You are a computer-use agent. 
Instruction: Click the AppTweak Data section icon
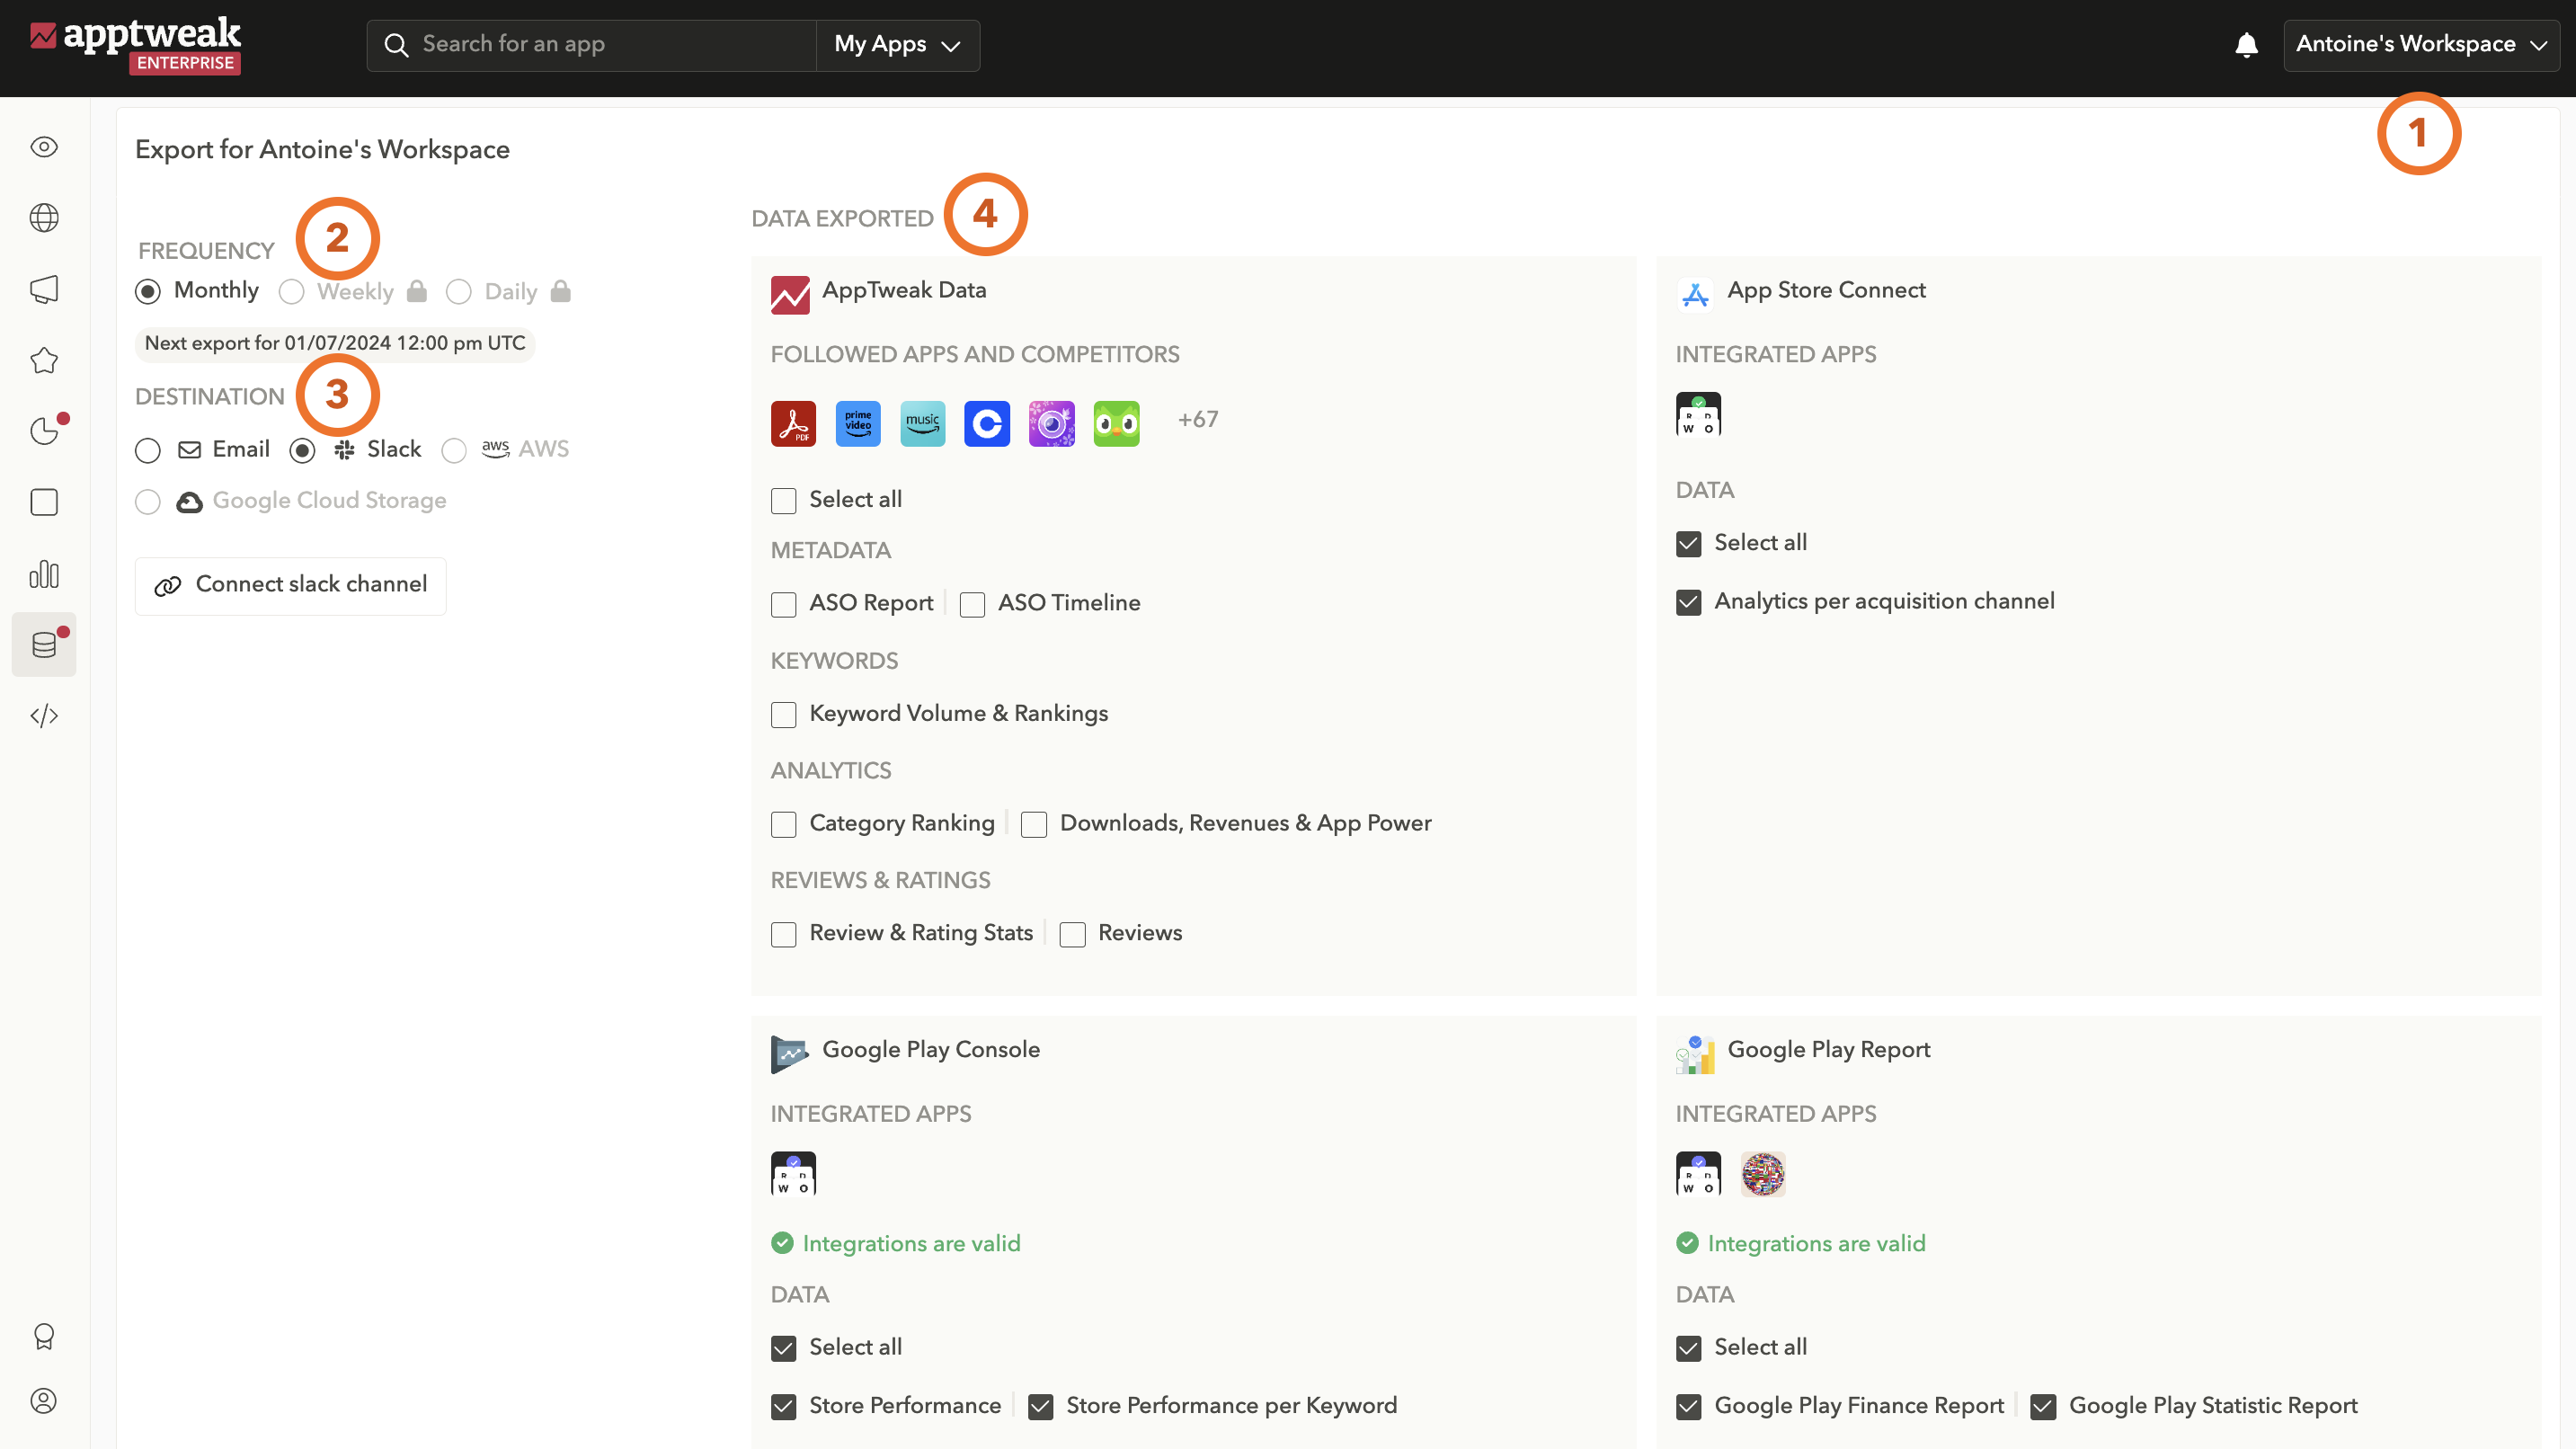pos(790,294)
